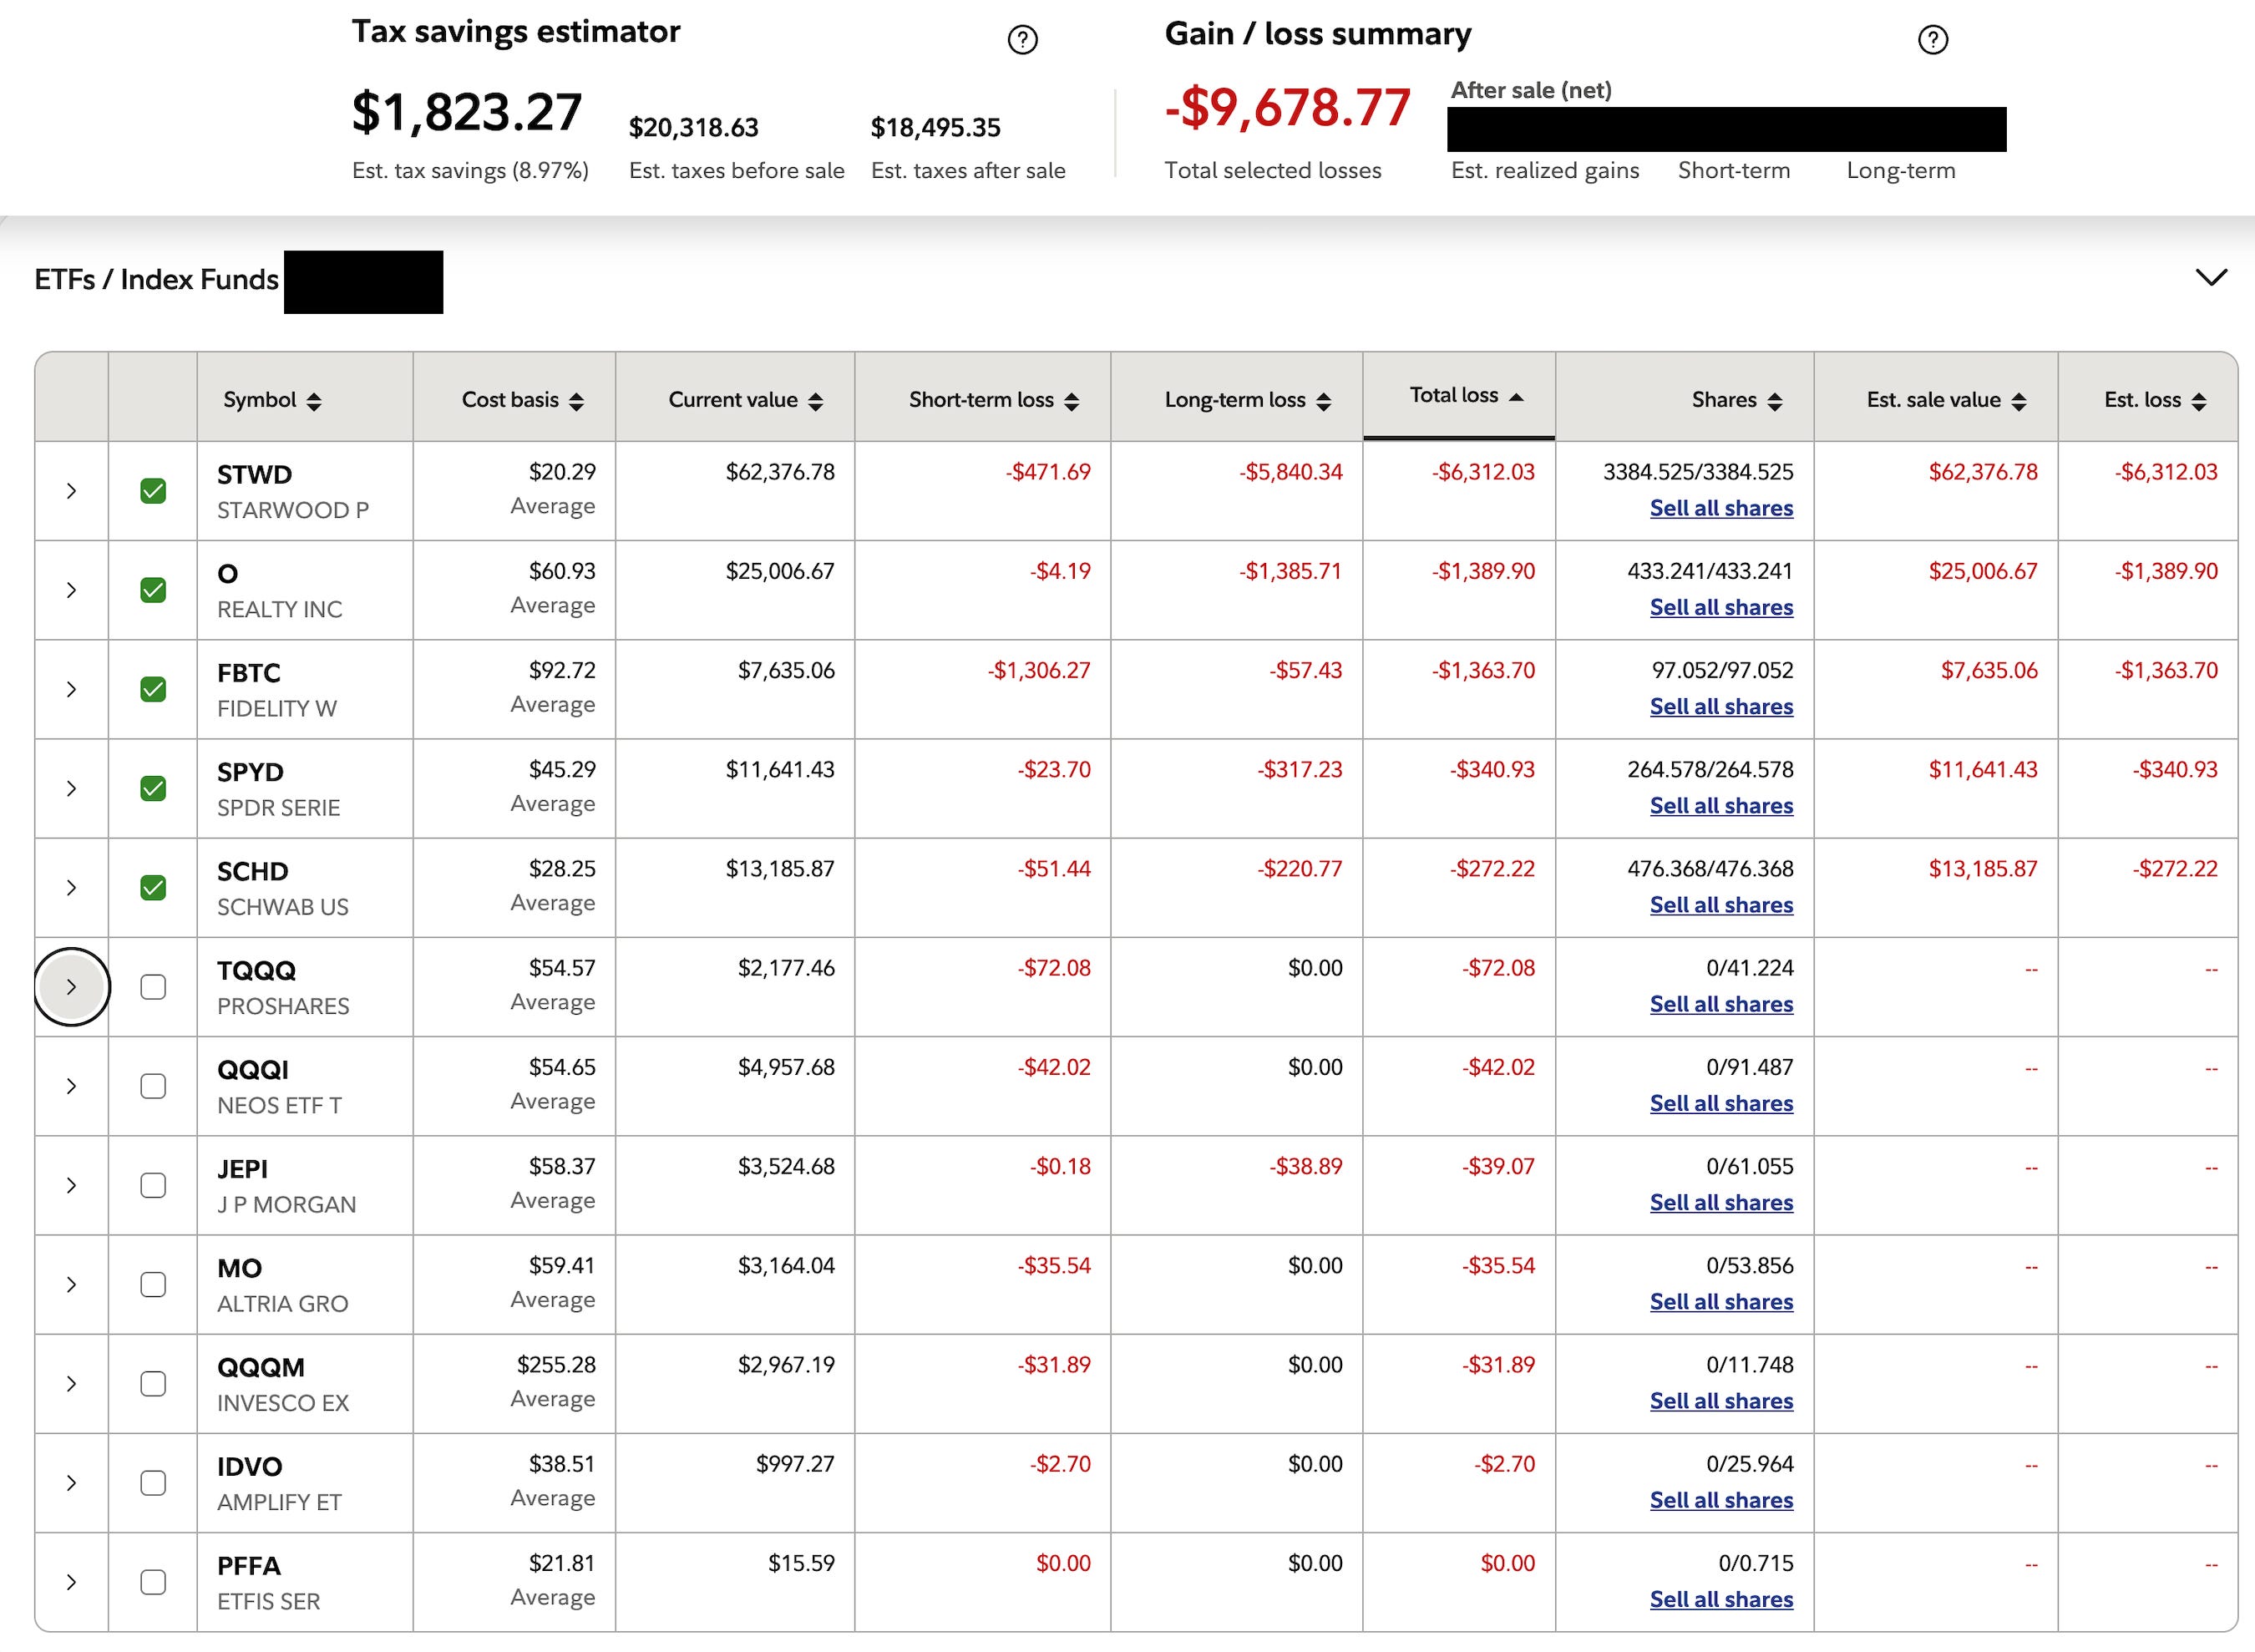The width and height of the screenshot is (2255, 1652).
Task: Expand the TQQQ row details
Action: (71, 987)
